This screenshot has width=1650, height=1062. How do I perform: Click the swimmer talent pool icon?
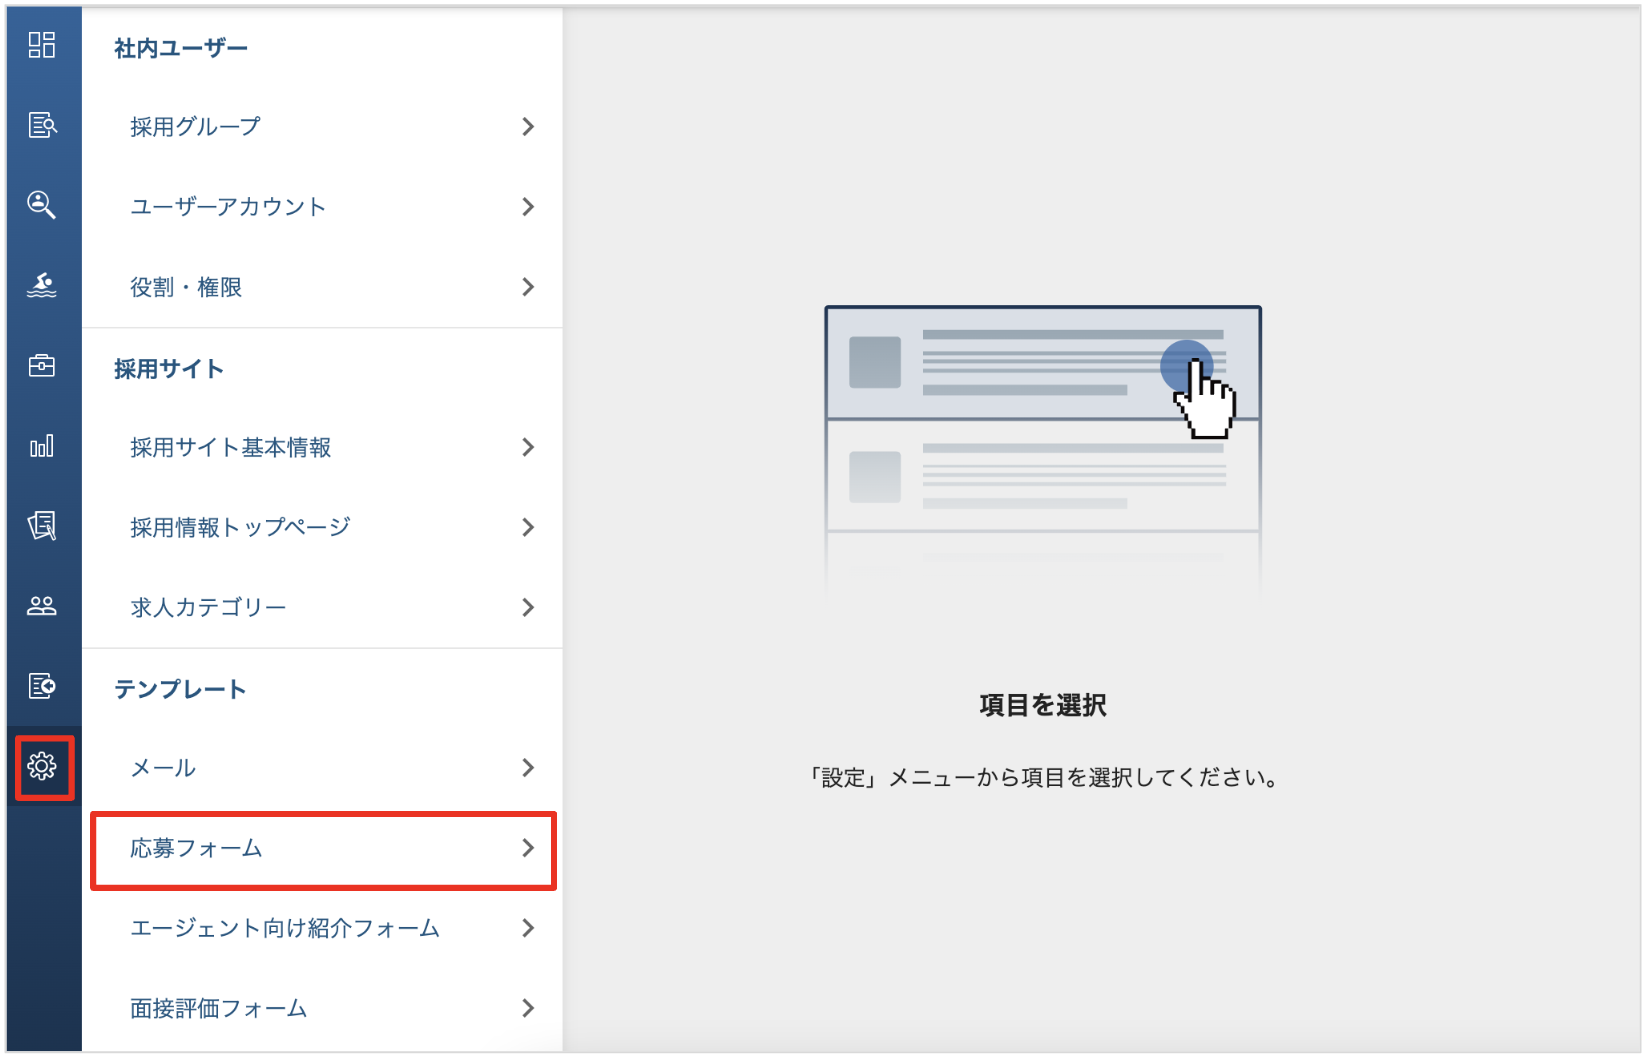click(x=42, y=285)
